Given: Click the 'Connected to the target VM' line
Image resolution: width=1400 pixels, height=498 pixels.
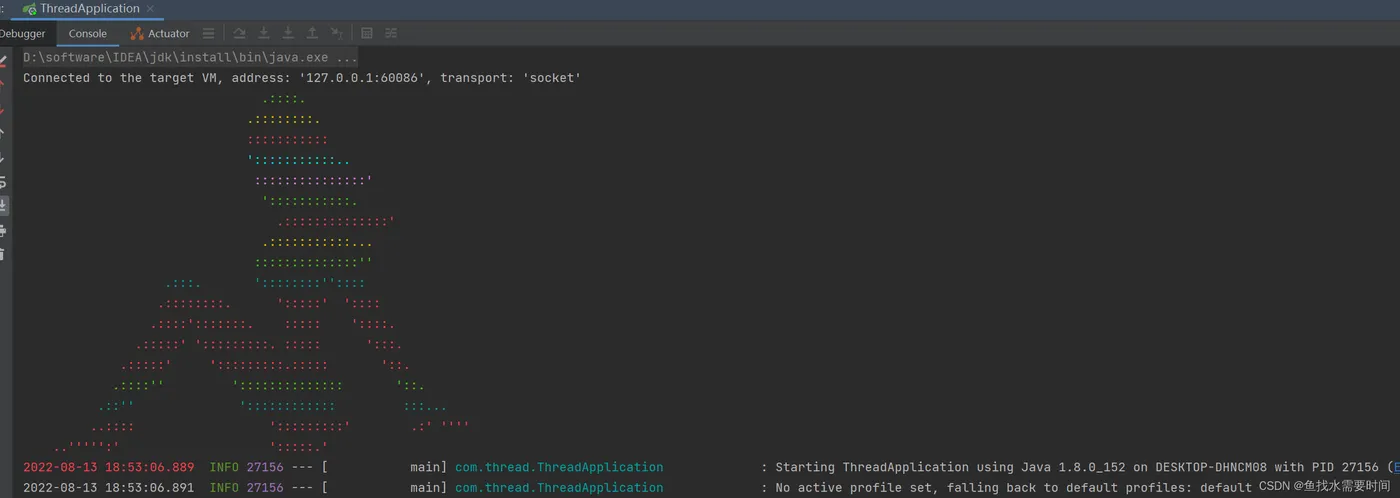Looking at the screenshot, I should (302, 77).
